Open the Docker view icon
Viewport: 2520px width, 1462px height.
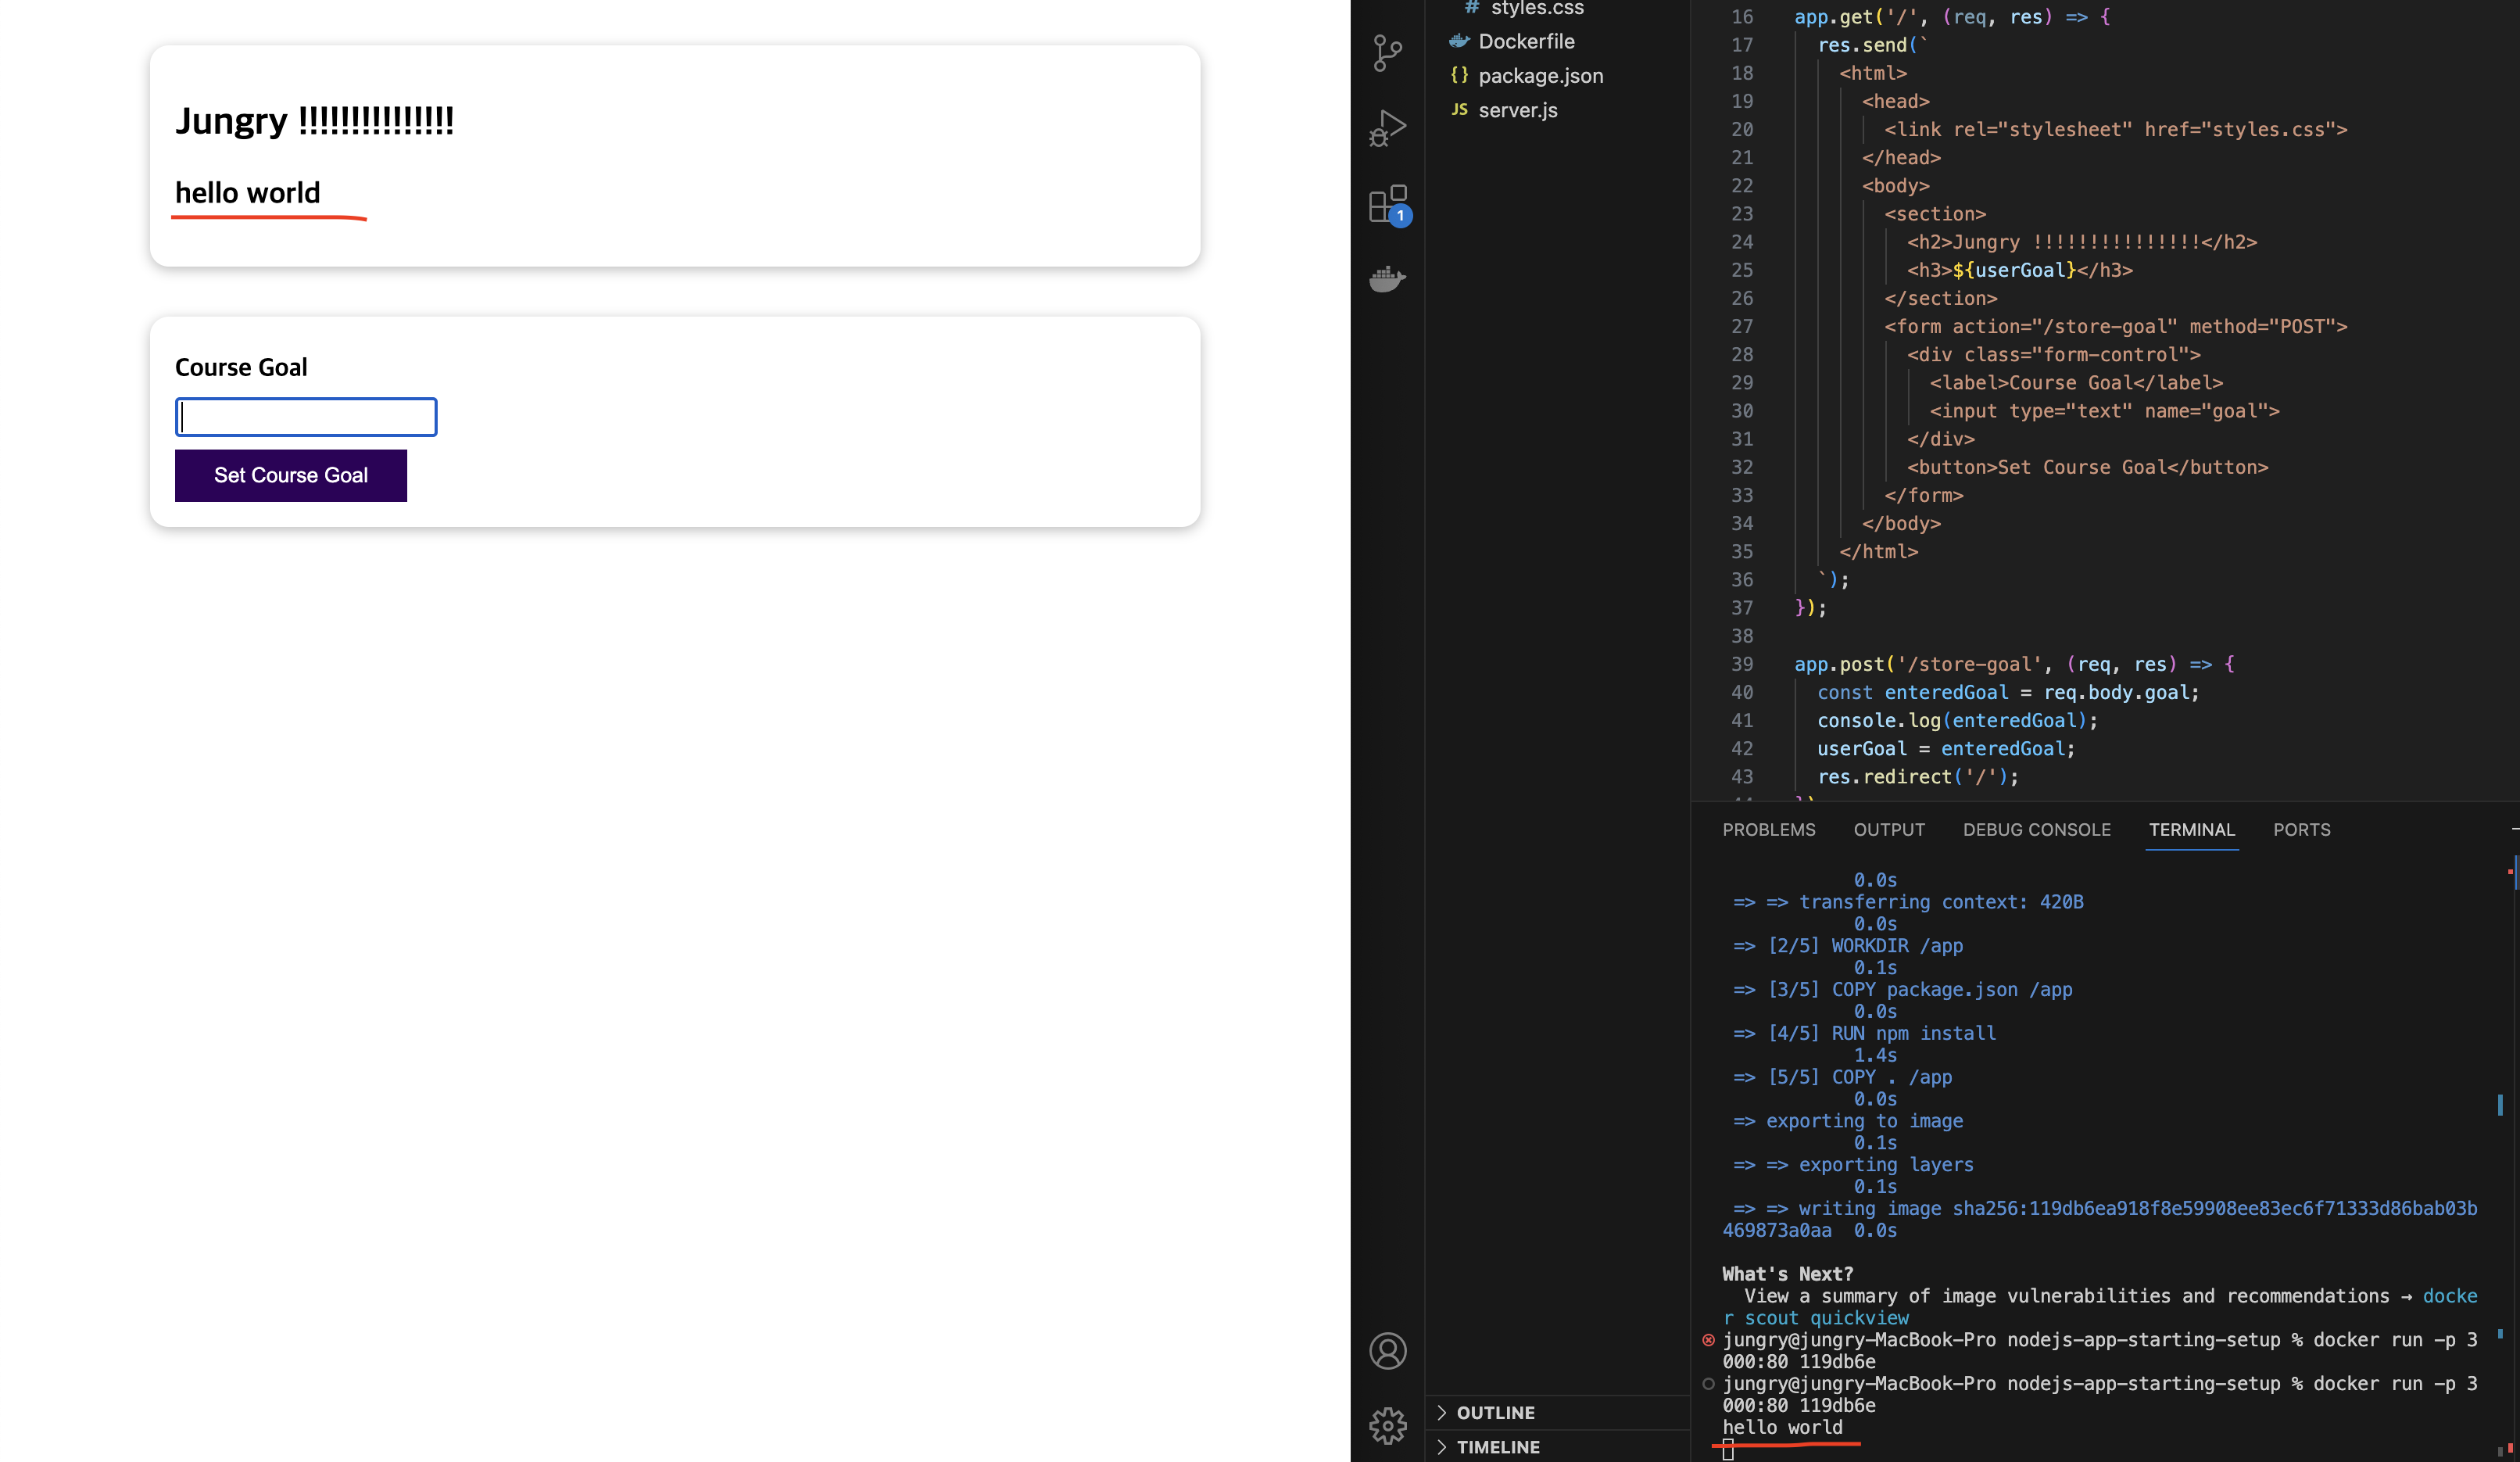[x=1387, y=278]
